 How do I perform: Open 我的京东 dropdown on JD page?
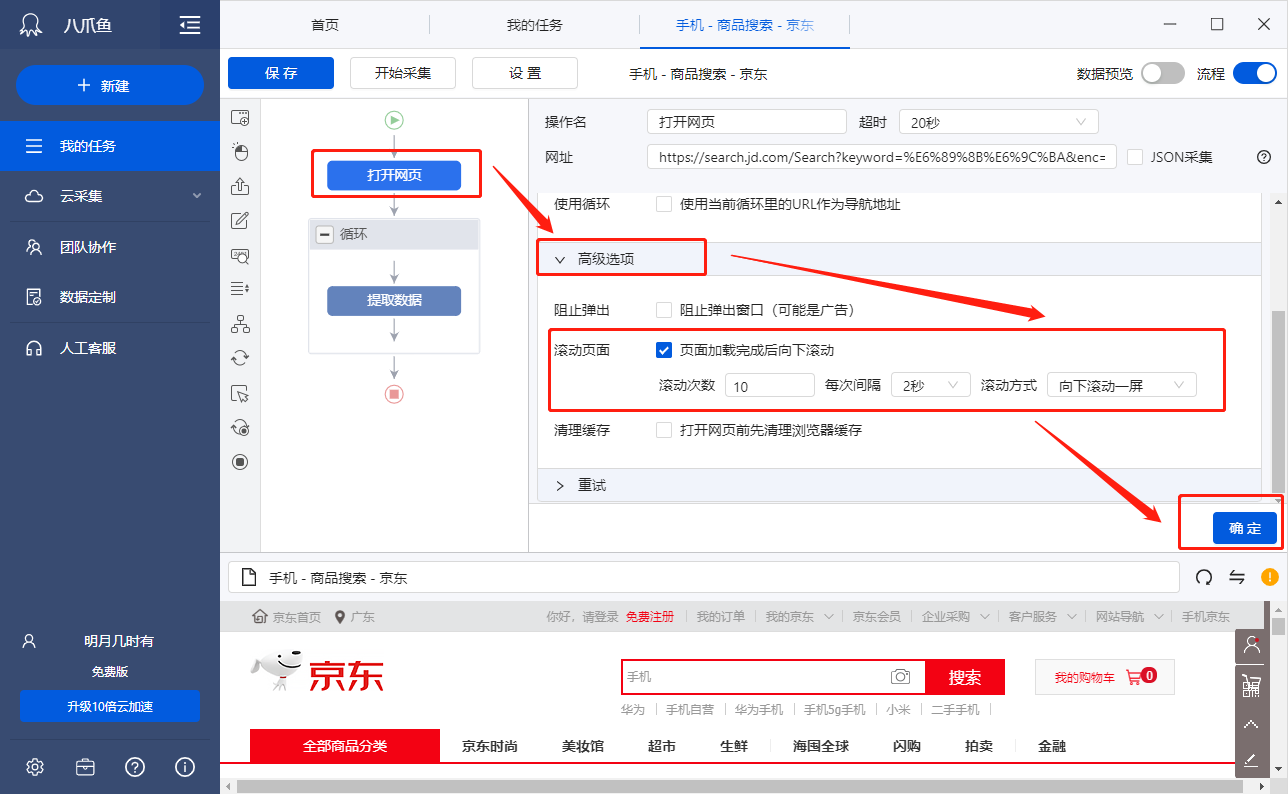[799, 617]
